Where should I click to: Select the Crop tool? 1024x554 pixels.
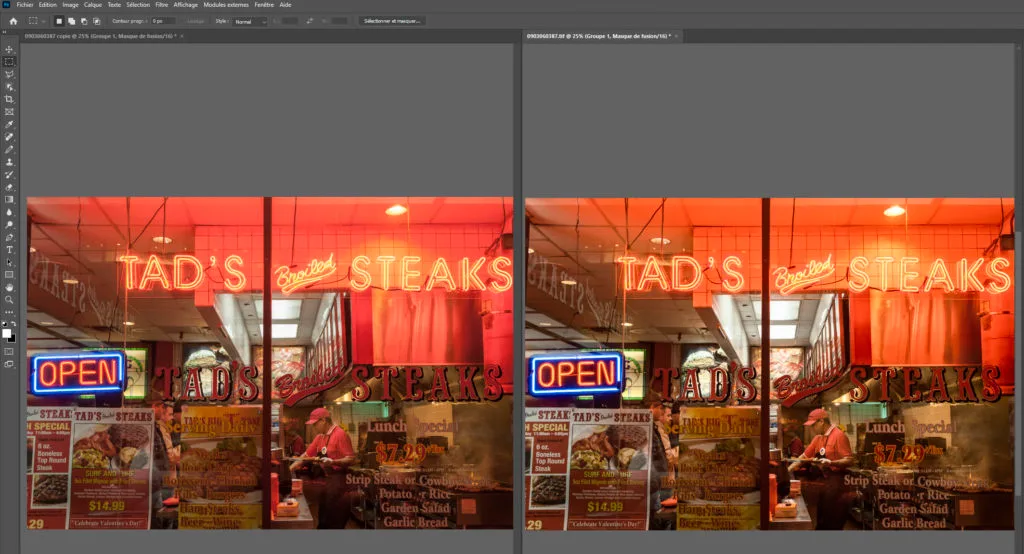click(9, 99)
